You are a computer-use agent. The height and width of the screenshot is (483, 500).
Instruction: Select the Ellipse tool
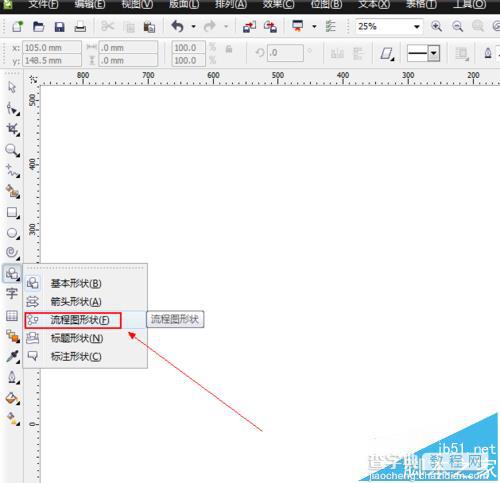click(13, 233)
